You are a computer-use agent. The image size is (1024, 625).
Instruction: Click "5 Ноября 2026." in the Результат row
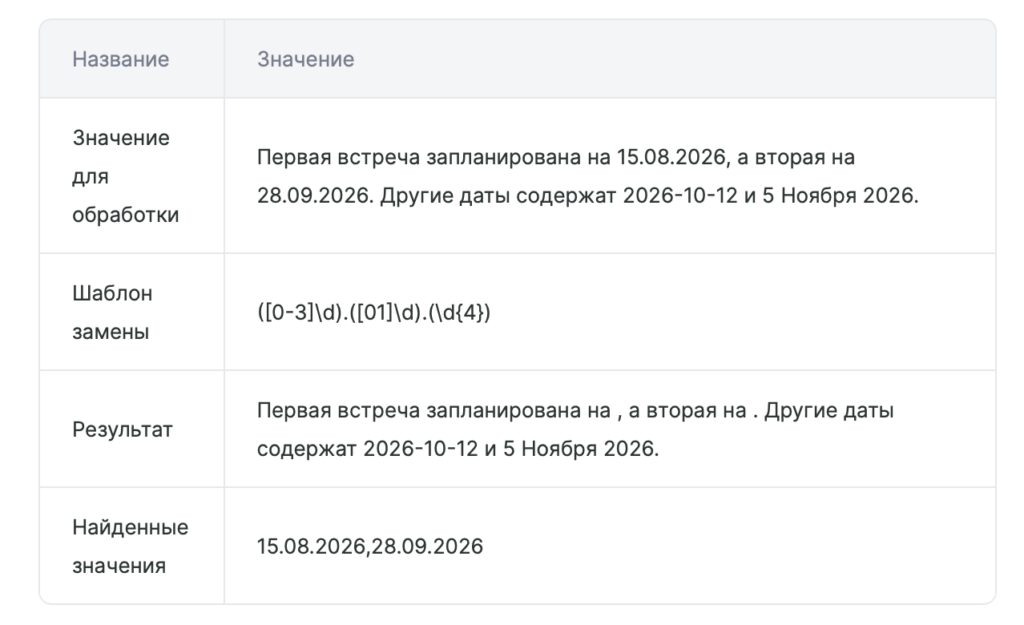[581, 449]
